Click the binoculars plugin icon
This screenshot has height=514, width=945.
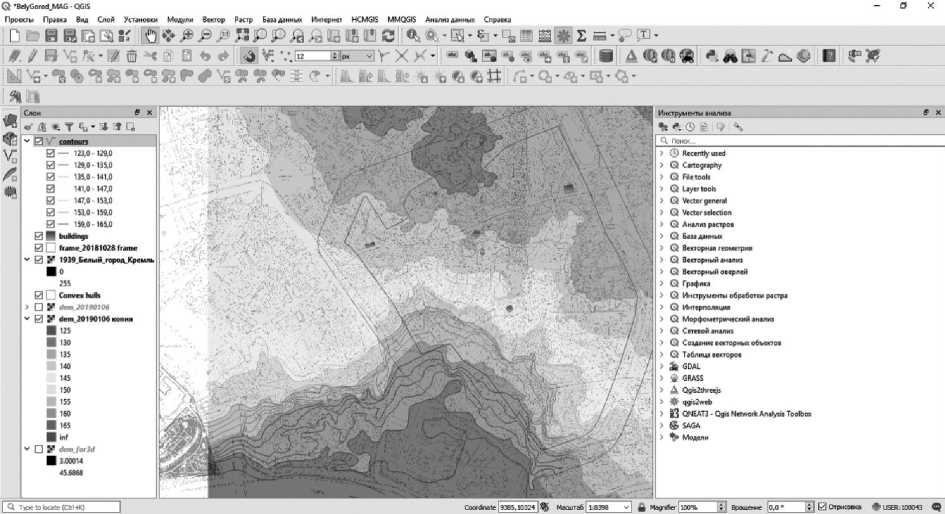[730, 56]
